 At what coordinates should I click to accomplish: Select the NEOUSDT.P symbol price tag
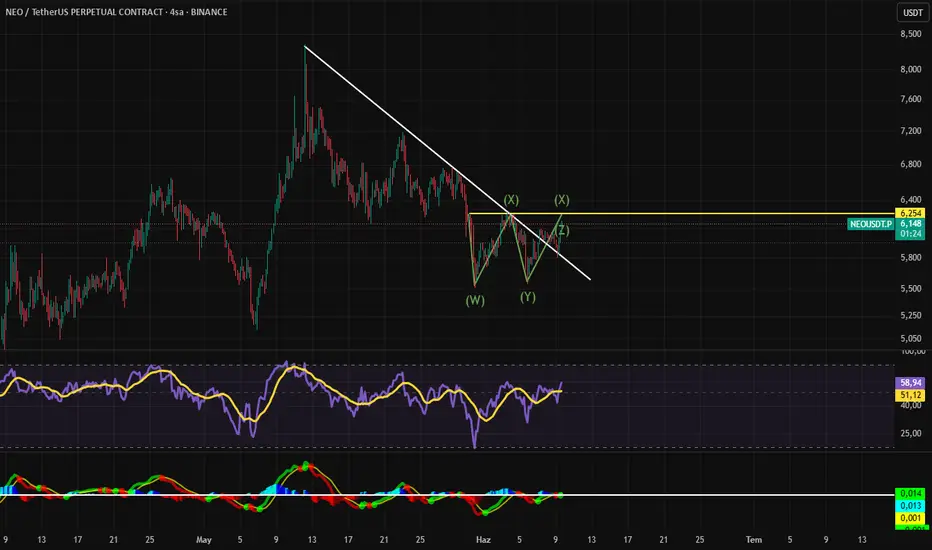pyautogui.click(x=870, y=224)
